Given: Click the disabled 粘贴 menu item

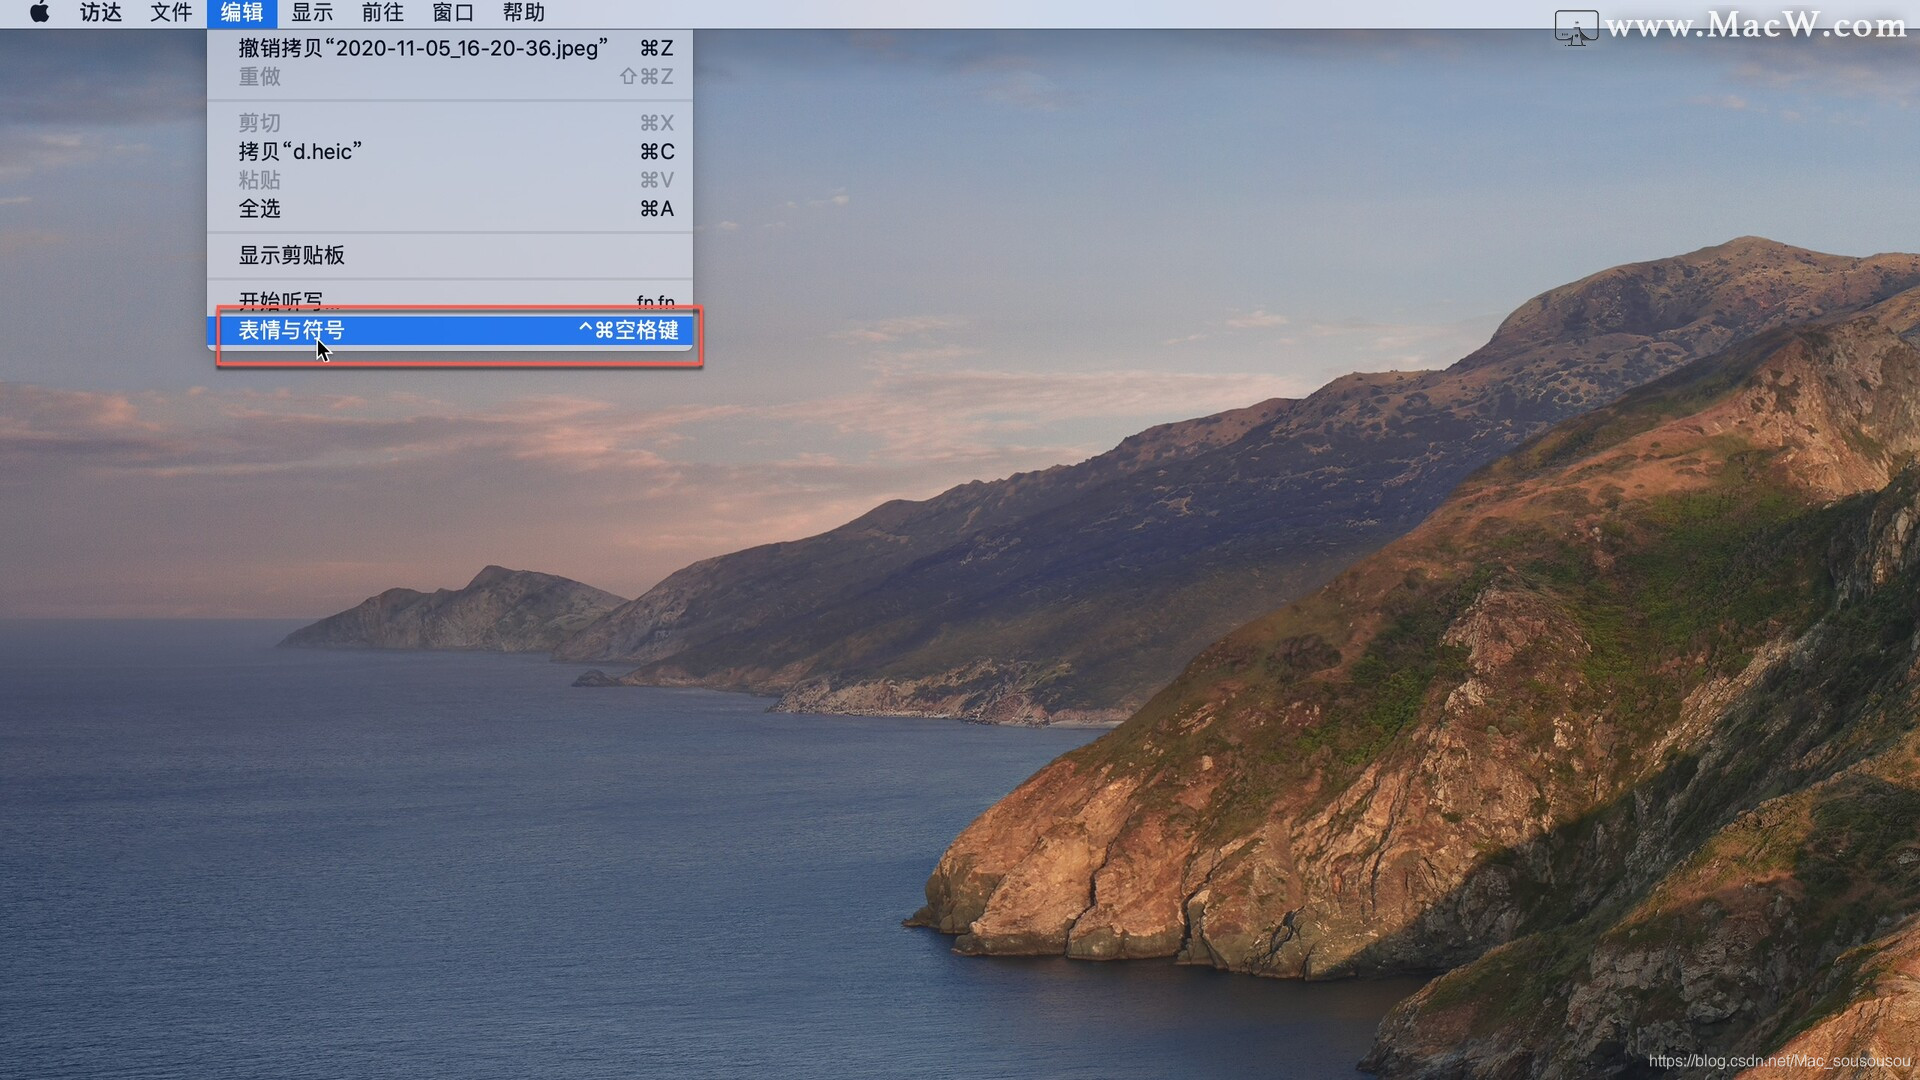Looking at the screenshot, I should (x=260, y=180).
